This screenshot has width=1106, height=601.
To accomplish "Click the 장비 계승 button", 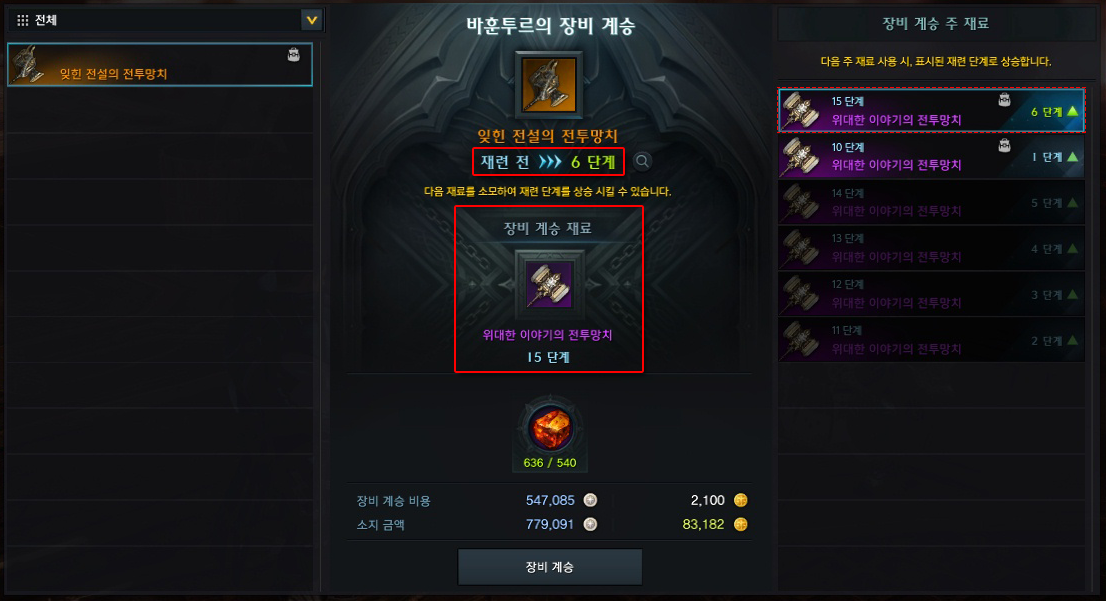I will (x=549, y=567).
